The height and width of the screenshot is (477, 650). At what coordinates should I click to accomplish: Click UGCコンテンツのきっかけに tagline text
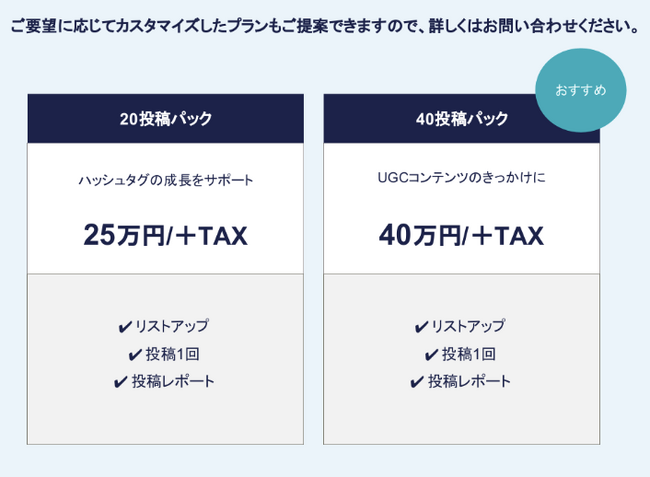pos(461,178)
